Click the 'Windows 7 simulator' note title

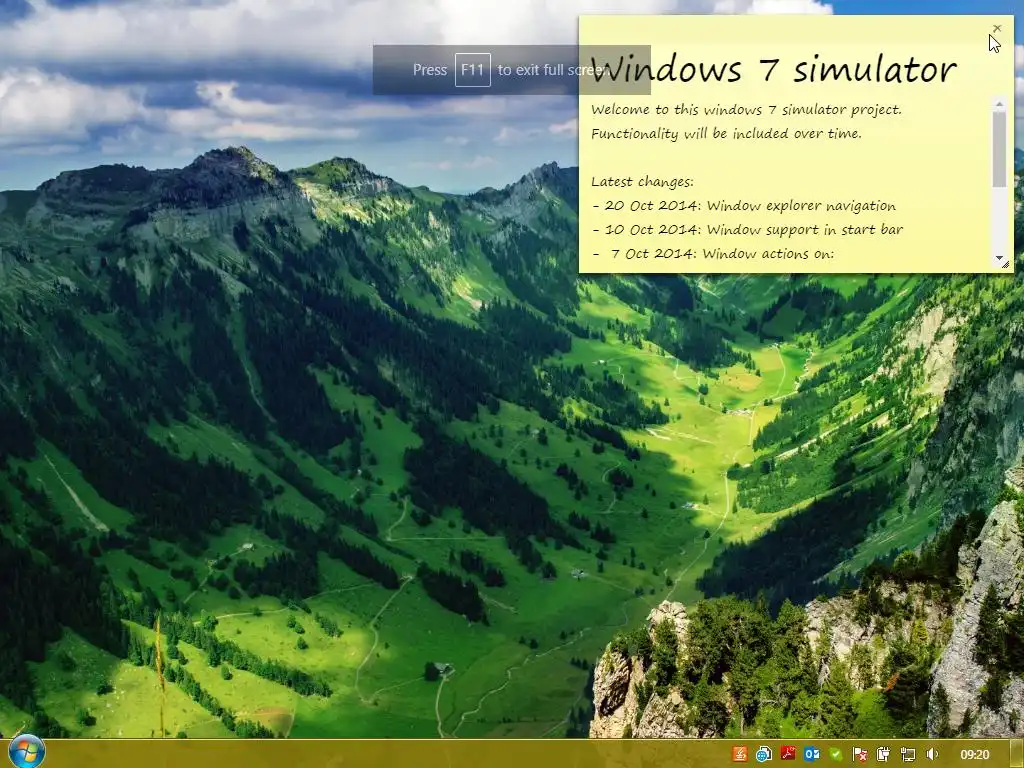(x=774, y=69)
